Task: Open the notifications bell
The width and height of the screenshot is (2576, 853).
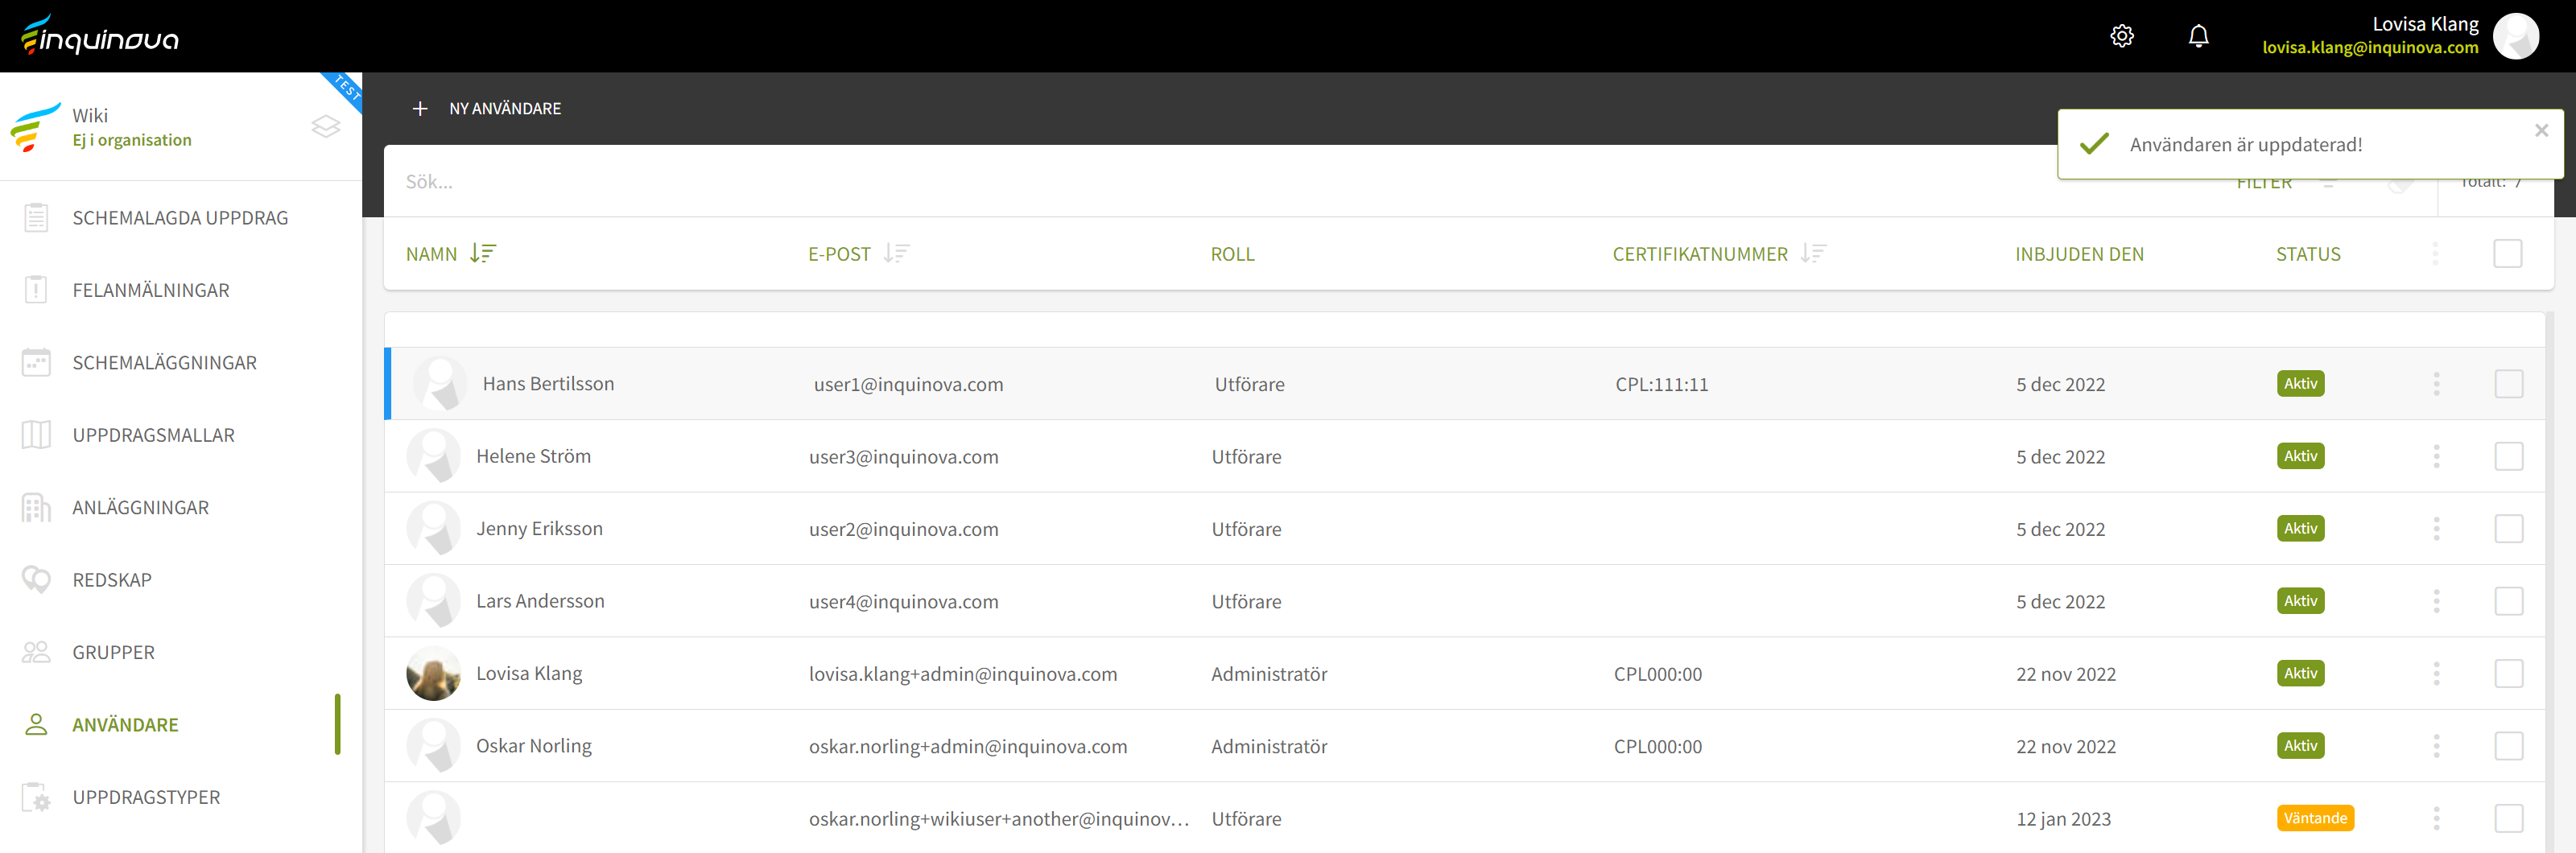Action: [x=2198, y=37]
